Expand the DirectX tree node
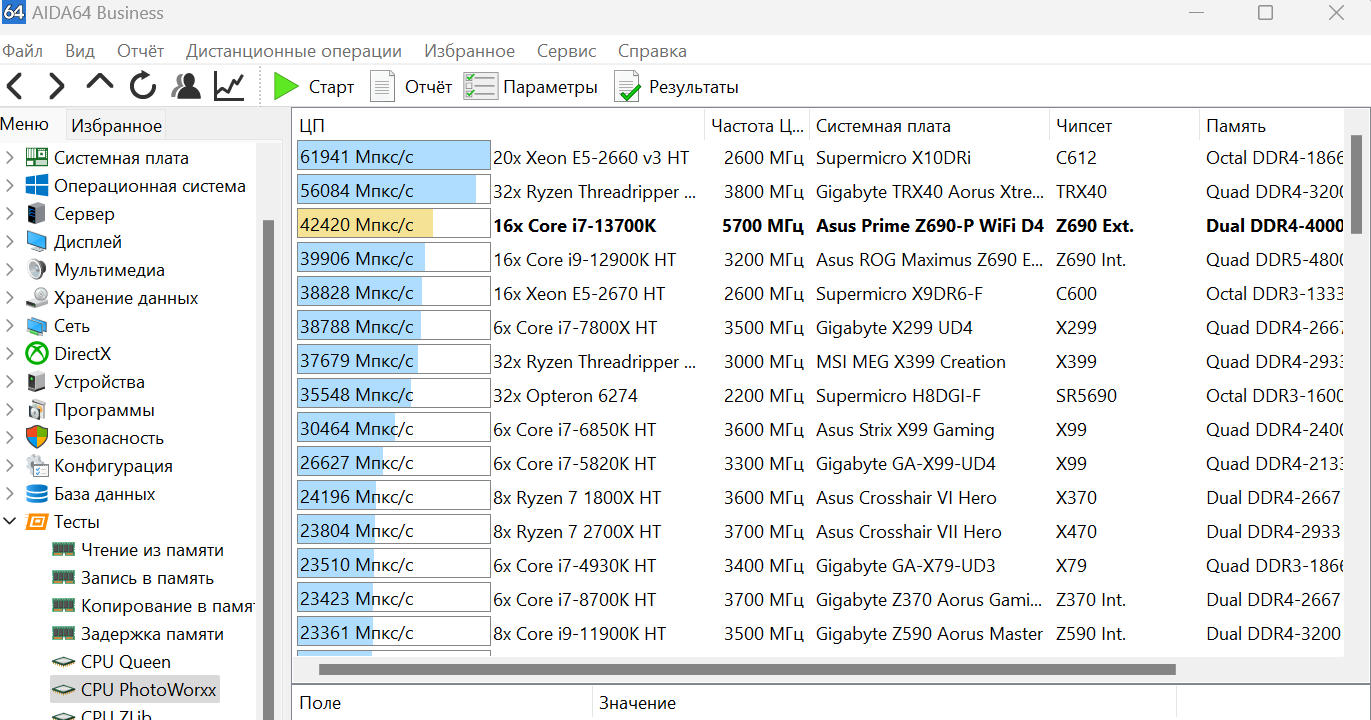 (x=10, y=353)
